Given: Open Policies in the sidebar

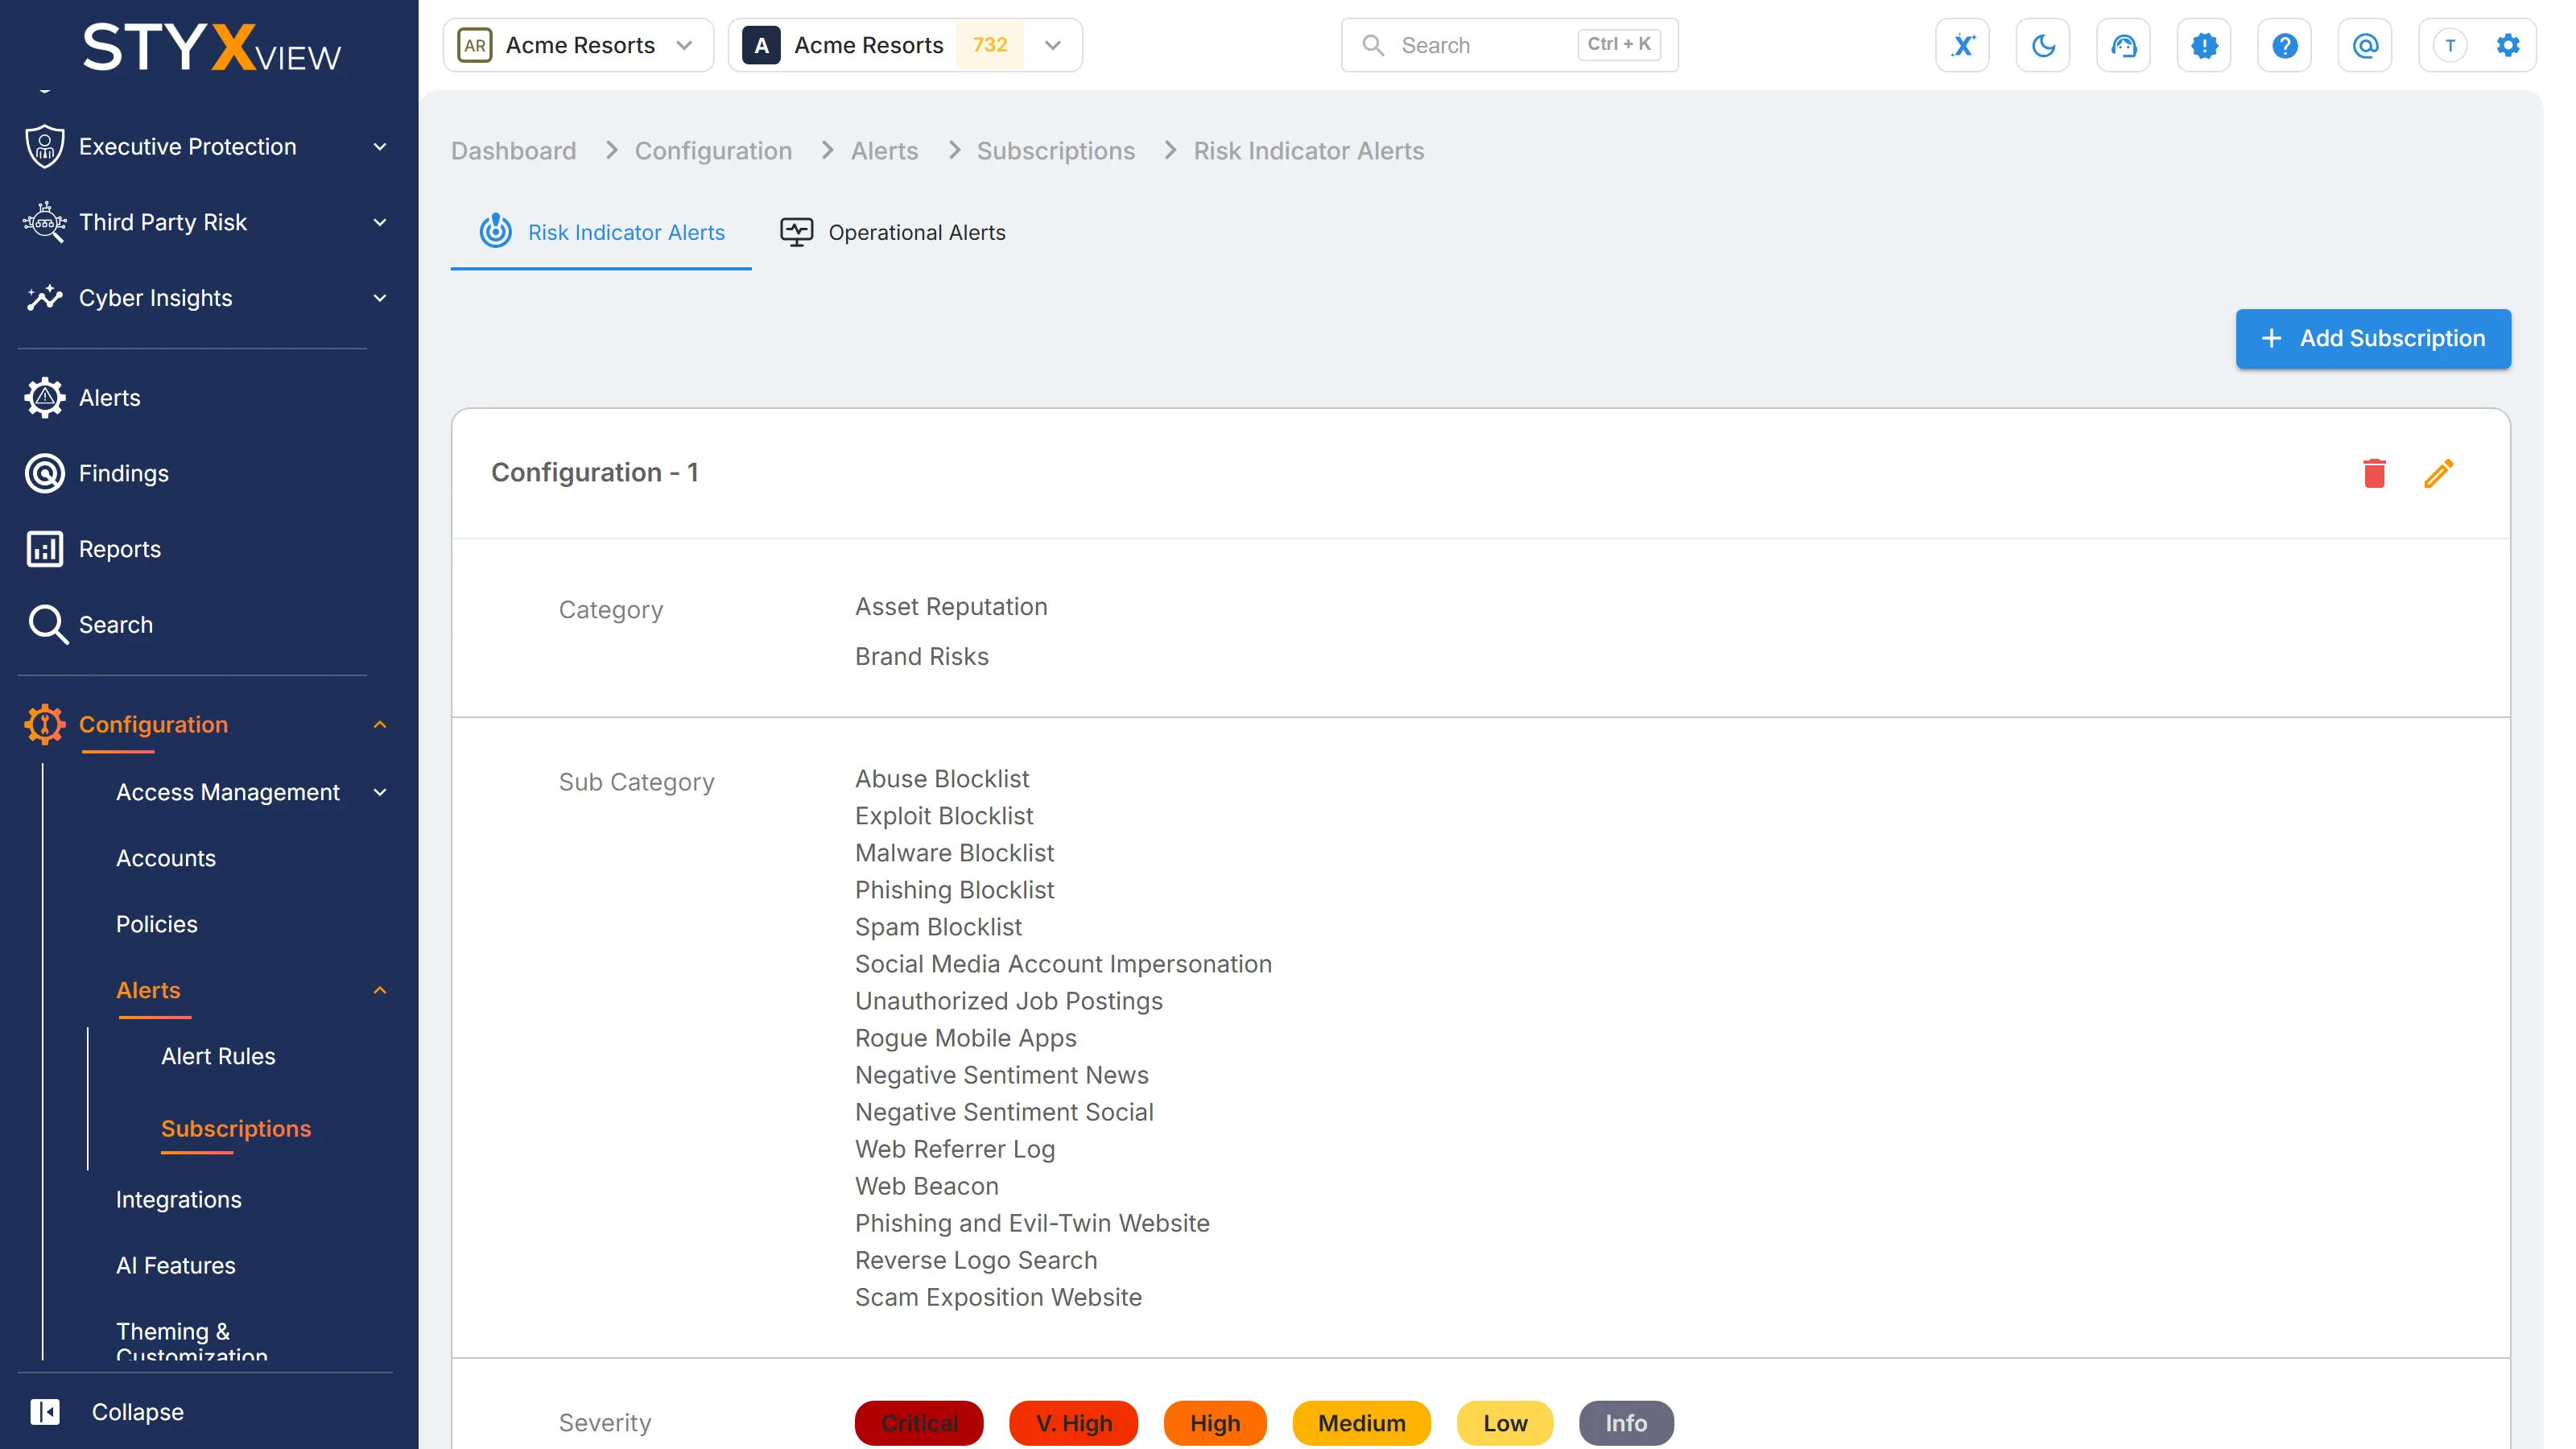Looking at the screenshot, I should tap(157, 924).
